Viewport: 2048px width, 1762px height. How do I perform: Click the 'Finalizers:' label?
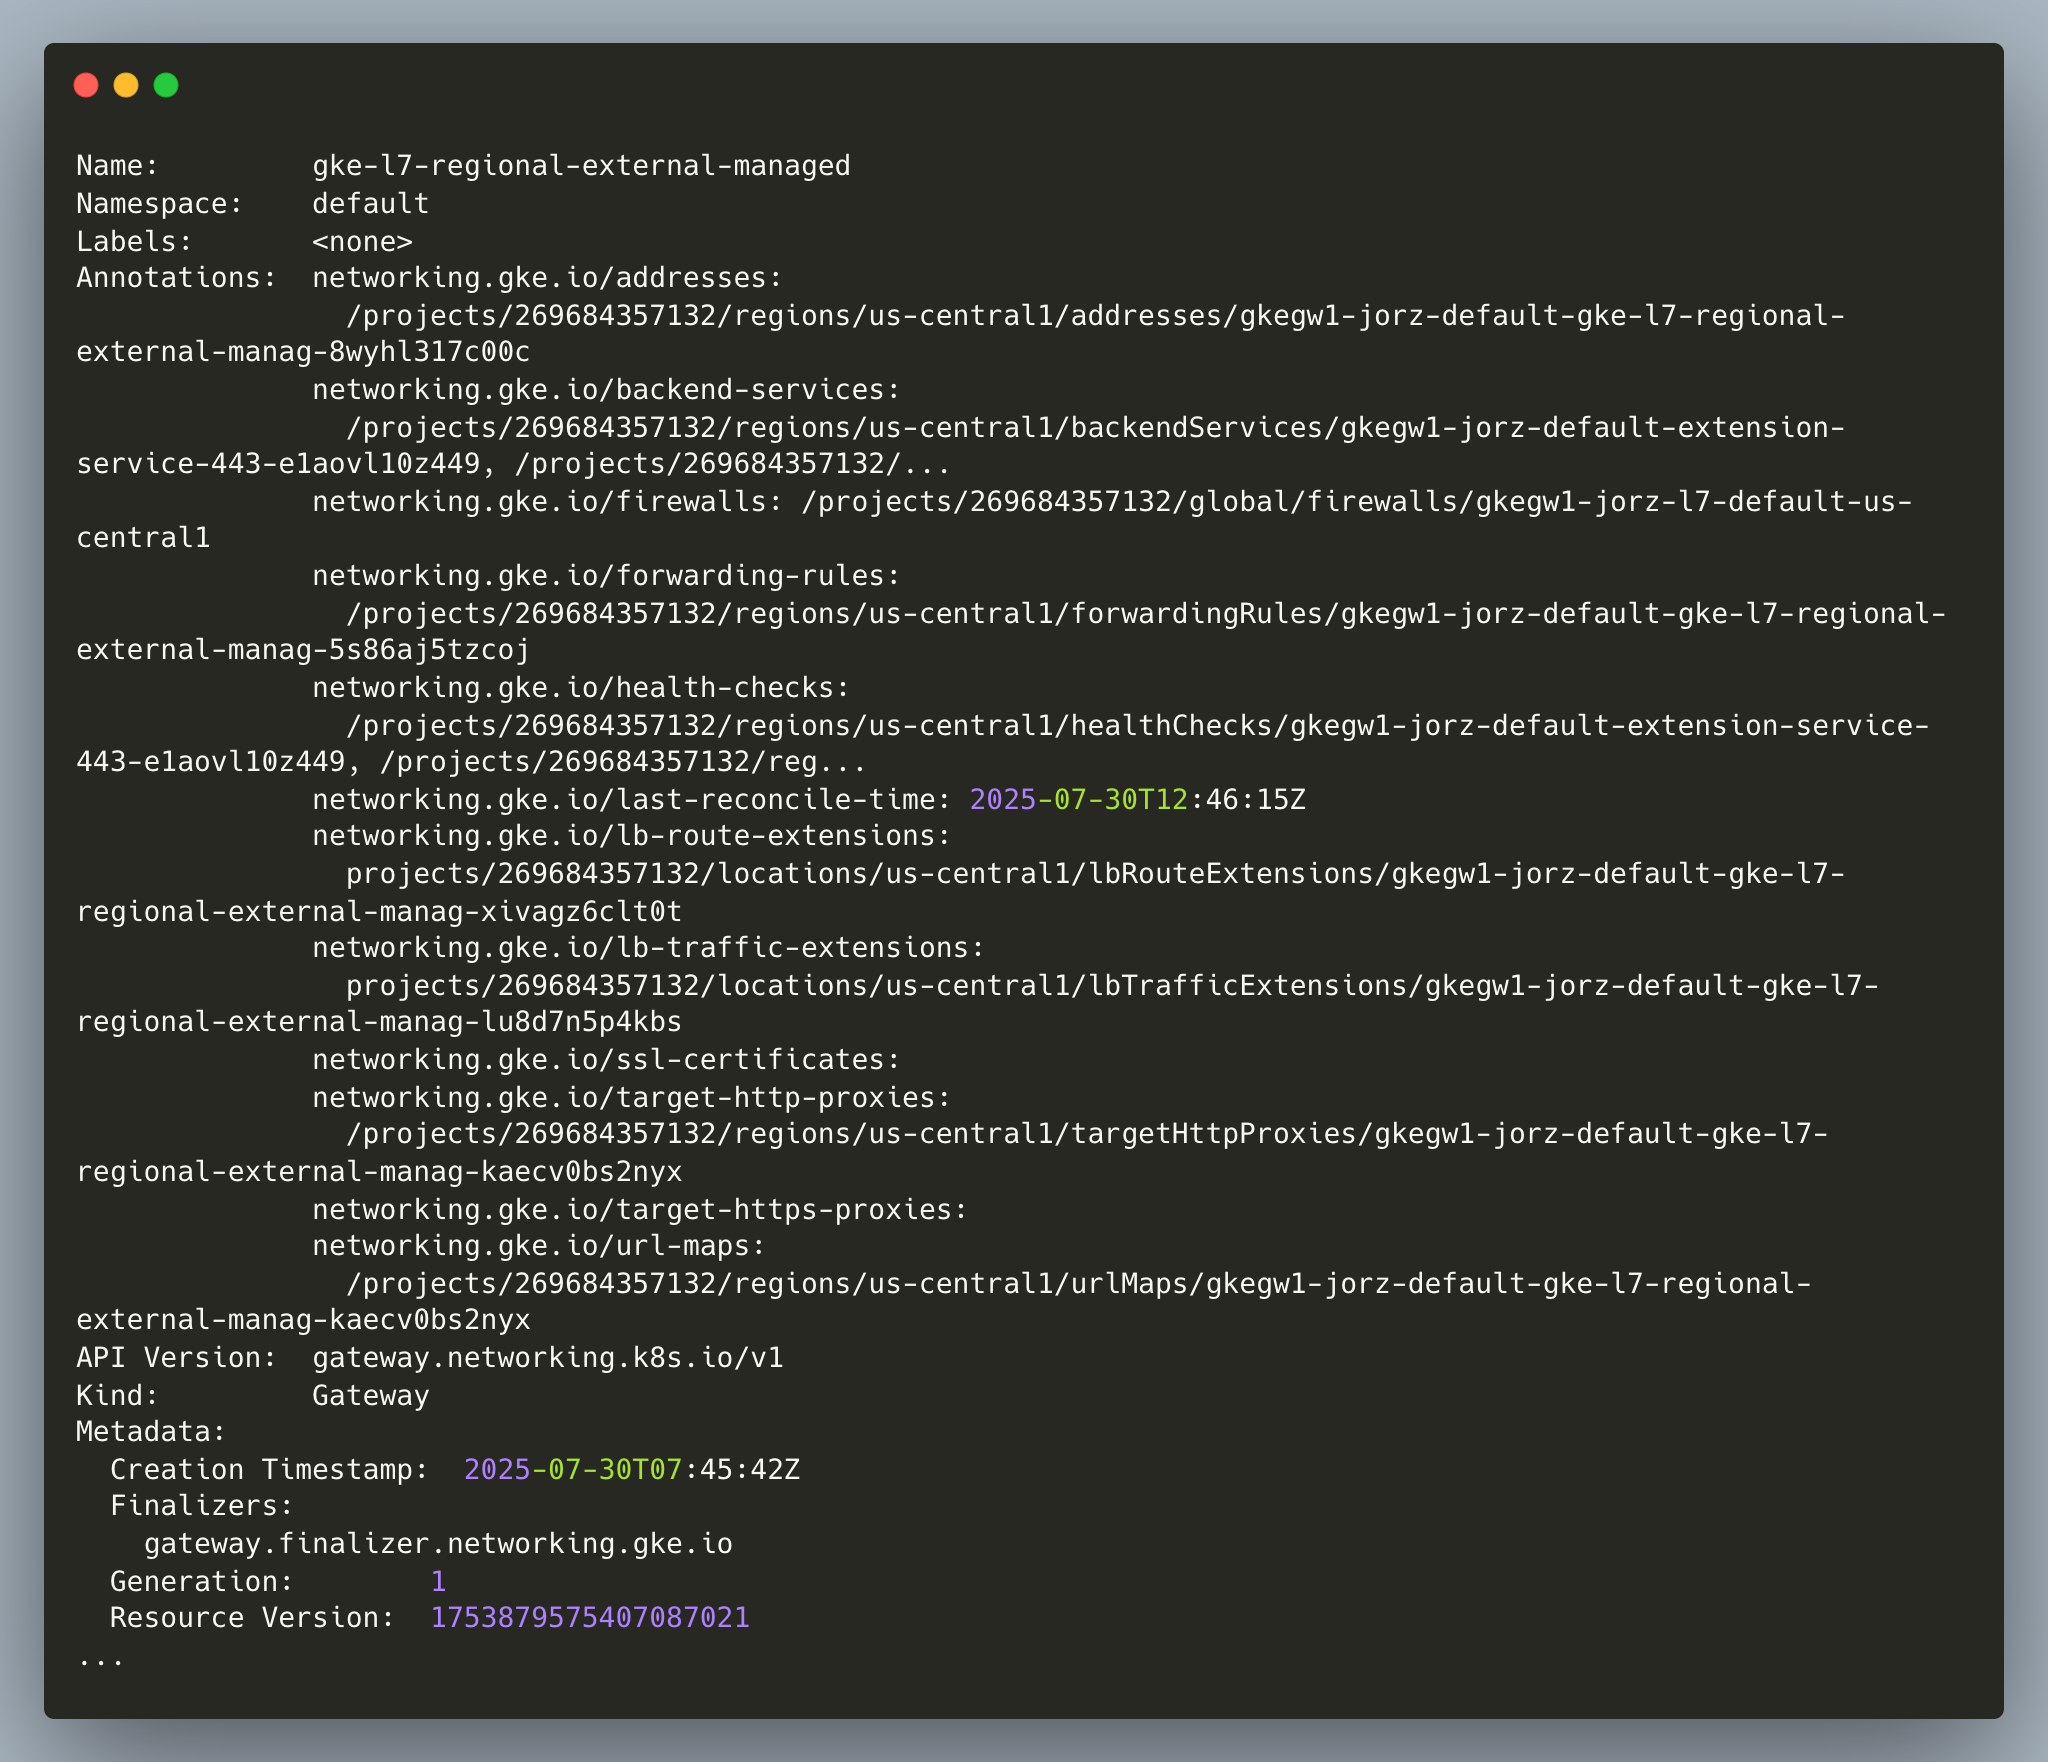[x=202, y=1506]
